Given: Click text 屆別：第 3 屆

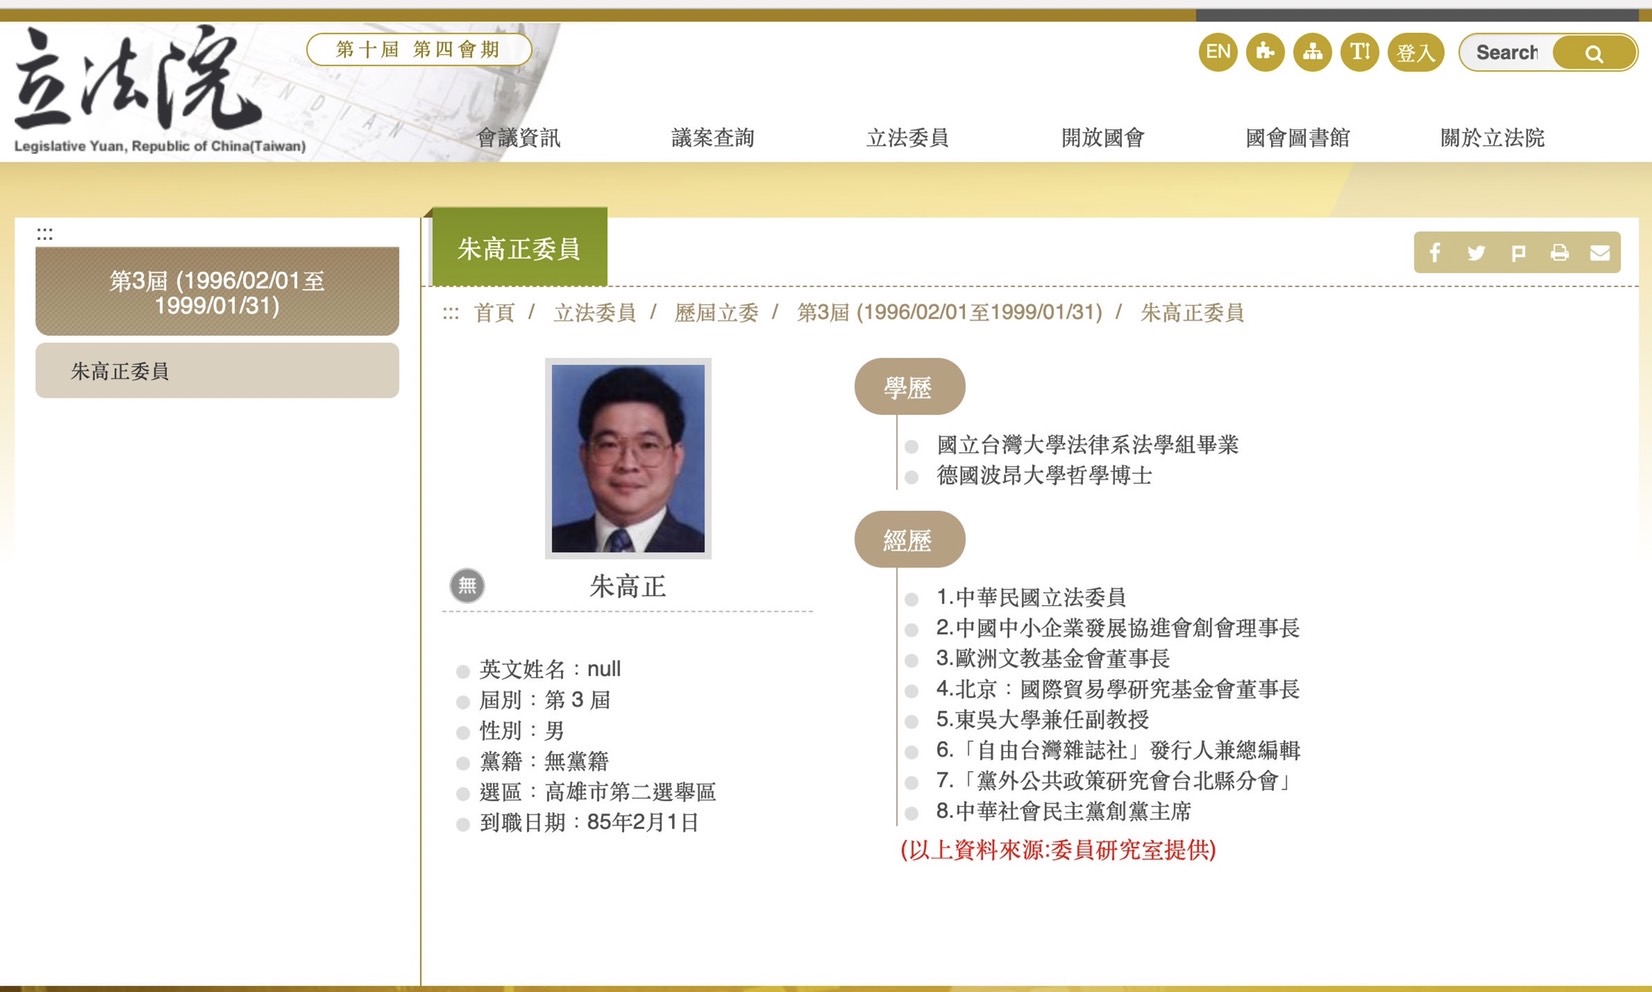Looking at the screenshot, I should point(545,700).
